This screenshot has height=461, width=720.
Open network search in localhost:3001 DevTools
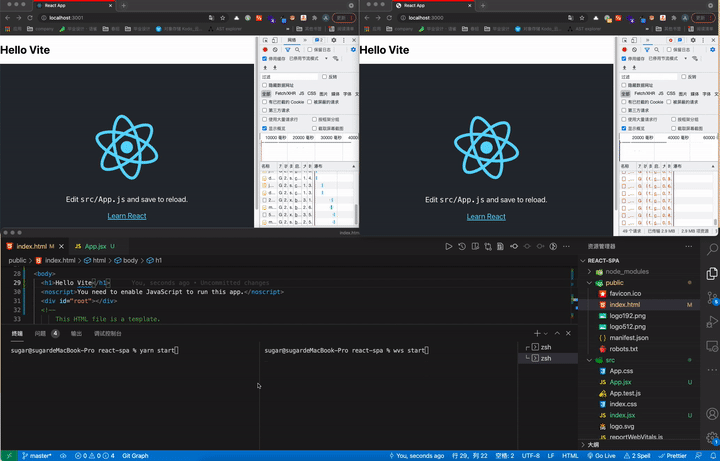(x=298, y=50)
